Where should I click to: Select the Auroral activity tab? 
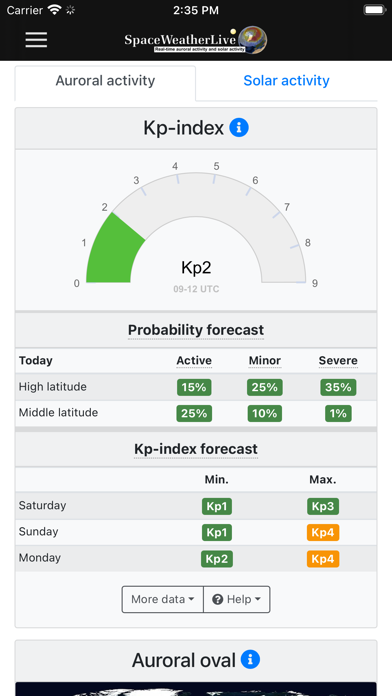pyautogui.click(x=105, y=81)
